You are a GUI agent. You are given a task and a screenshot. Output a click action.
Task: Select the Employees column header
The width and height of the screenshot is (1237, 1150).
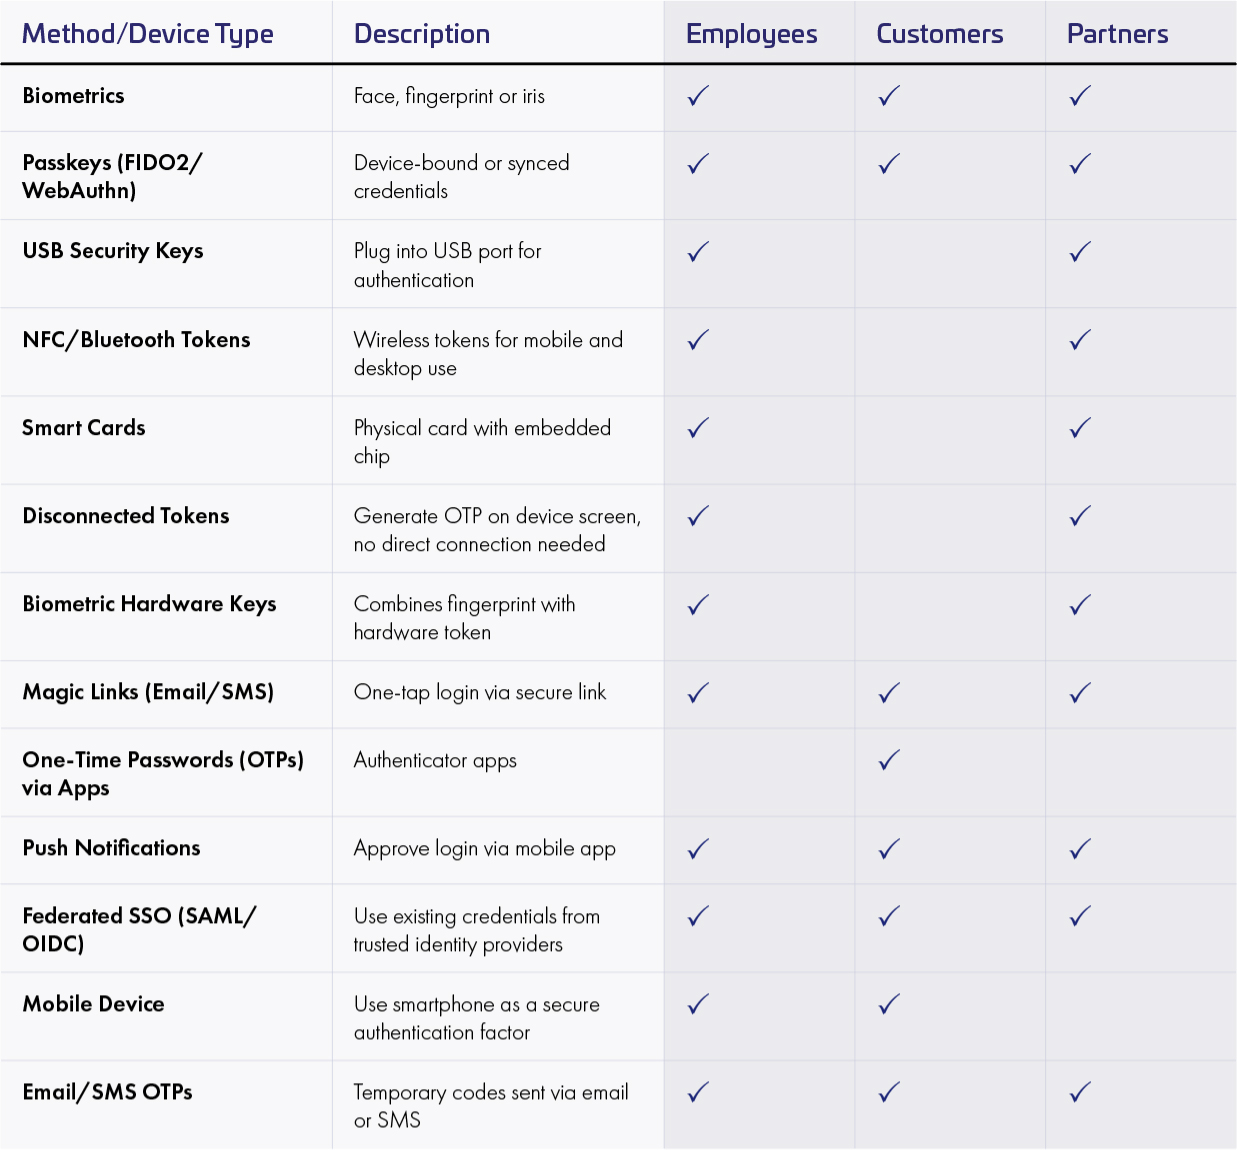751,34
